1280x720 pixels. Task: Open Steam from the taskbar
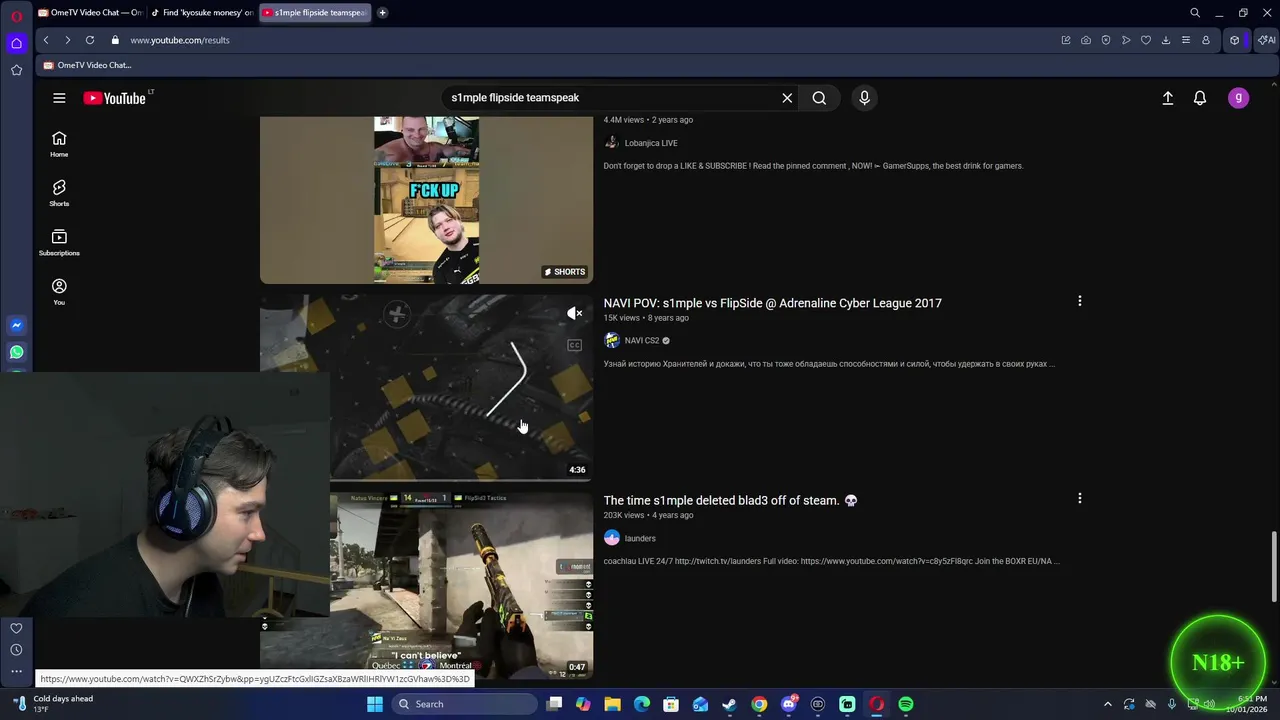tap(729, 704)
